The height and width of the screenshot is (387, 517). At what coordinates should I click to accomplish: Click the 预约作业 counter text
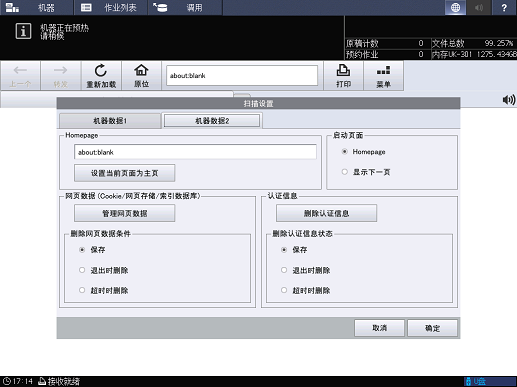click(x=362, y=54)
